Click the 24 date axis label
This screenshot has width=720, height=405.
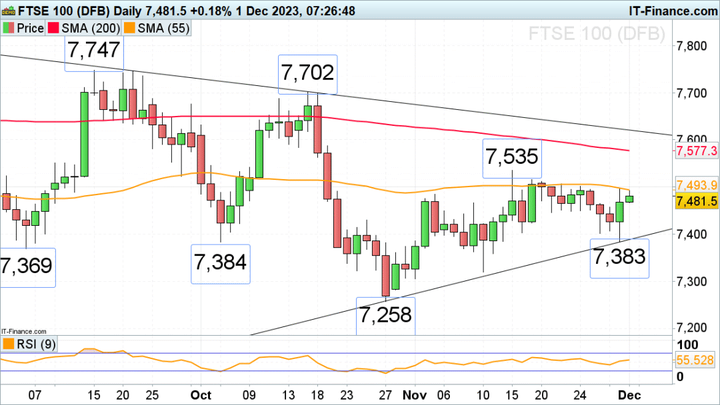point(580,395)
